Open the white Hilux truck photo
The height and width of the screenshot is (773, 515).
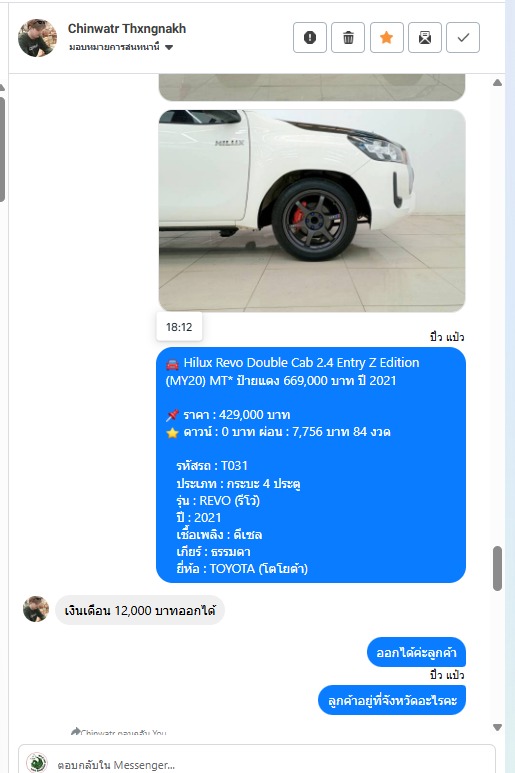coord(312,211)
